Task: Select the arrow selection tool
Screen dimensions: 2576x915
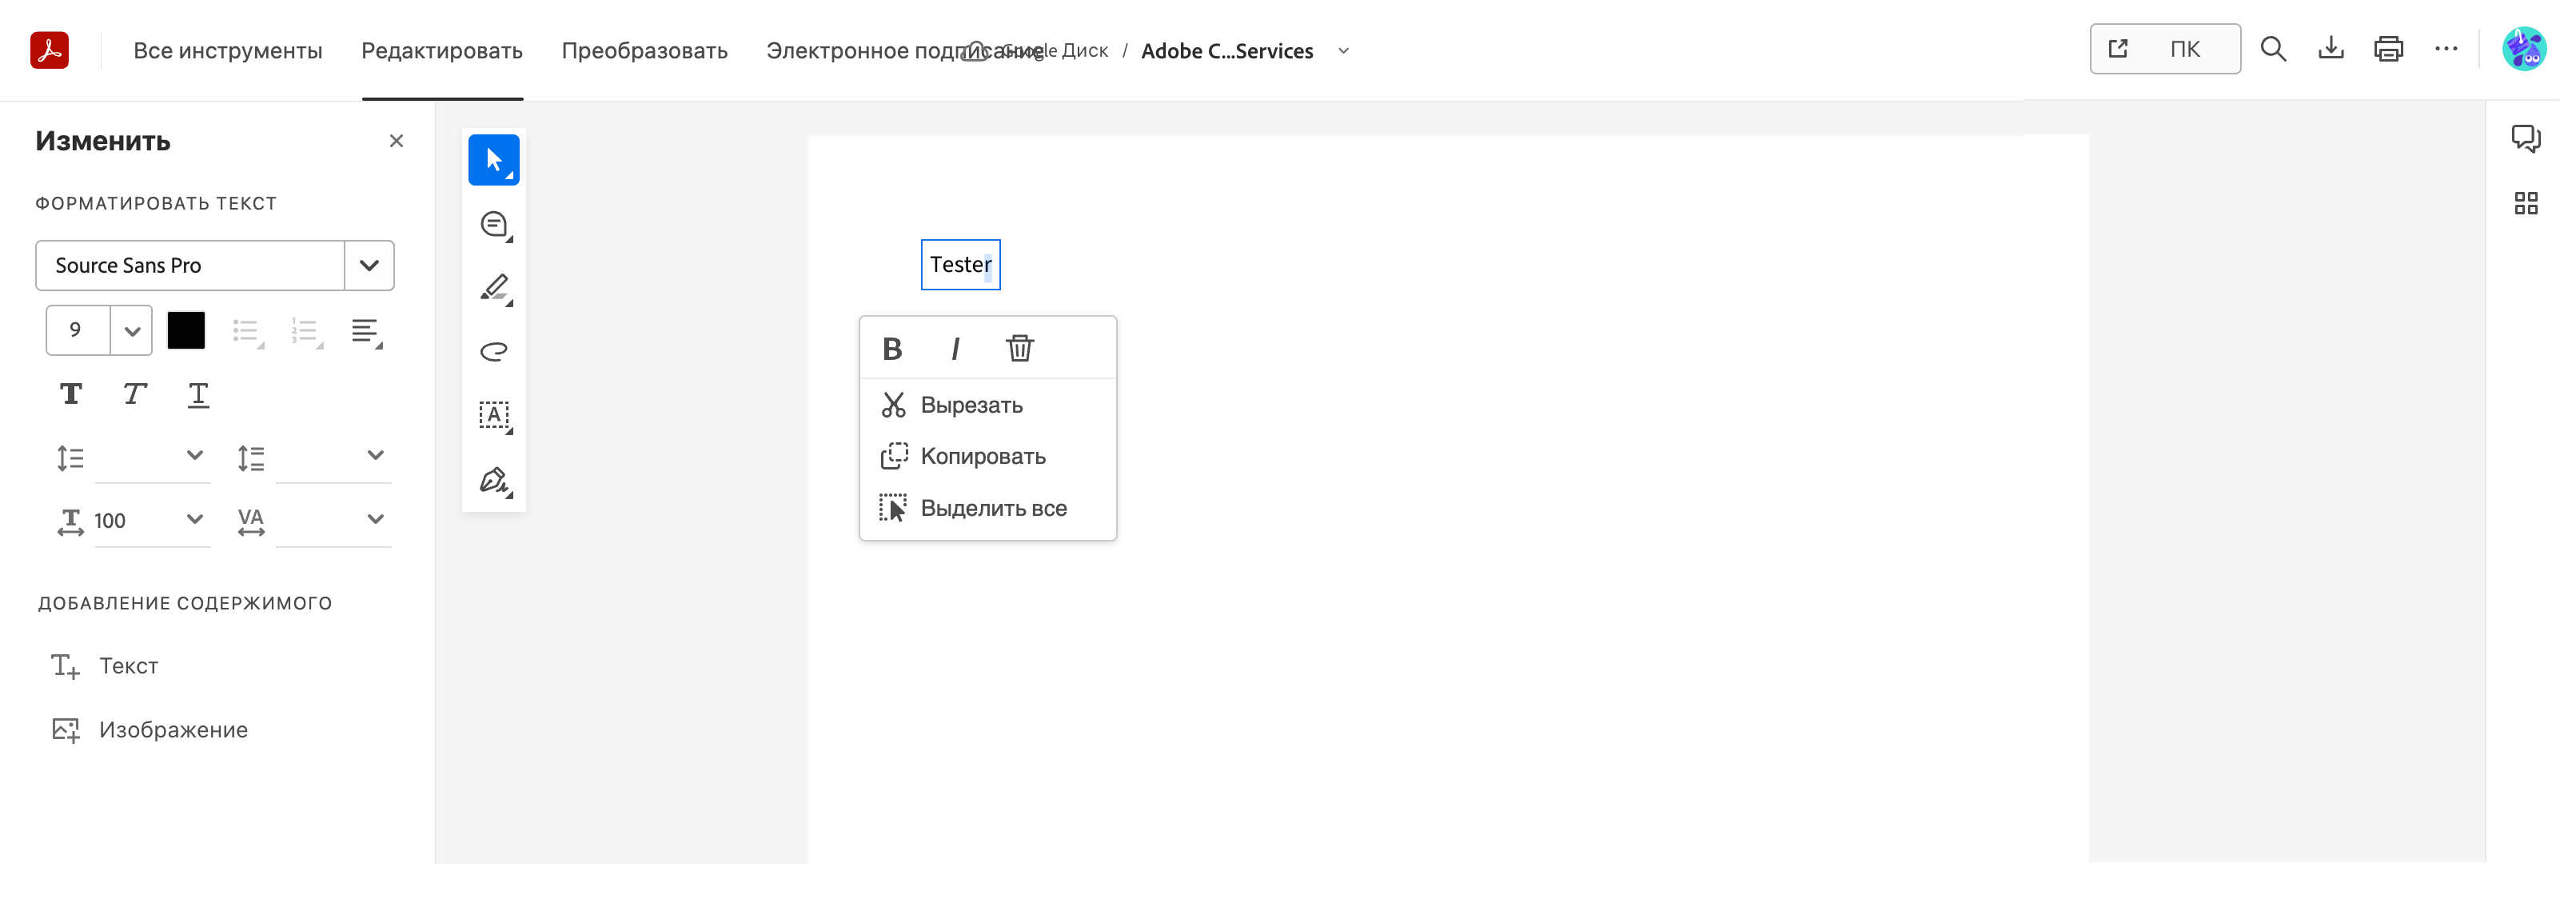Action: 494,160
